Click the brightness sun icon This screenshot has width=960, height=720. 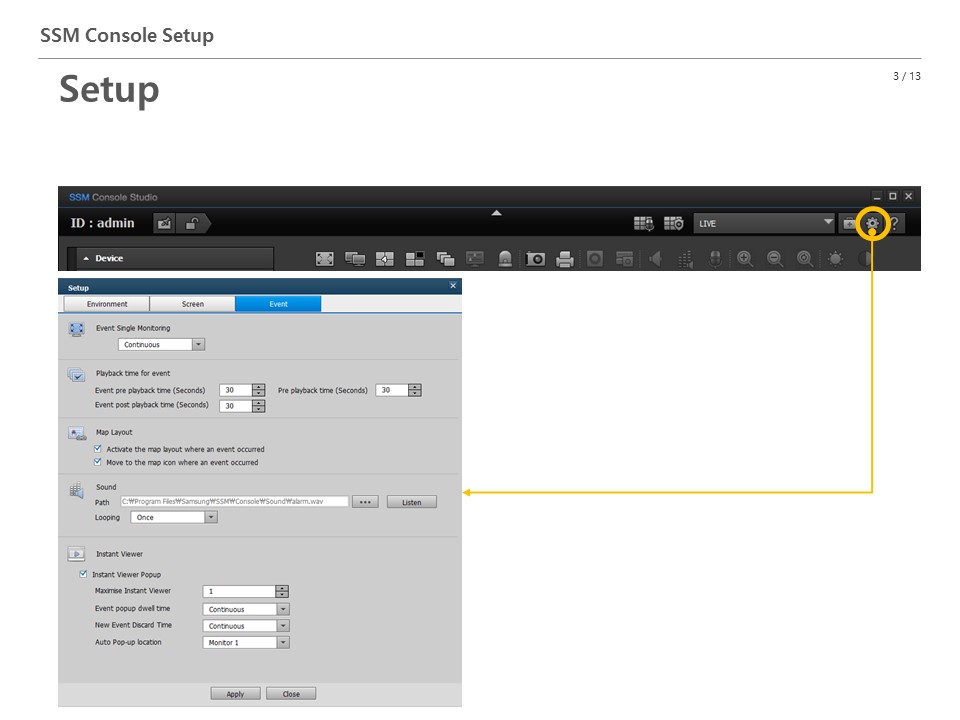coord(835,259)
